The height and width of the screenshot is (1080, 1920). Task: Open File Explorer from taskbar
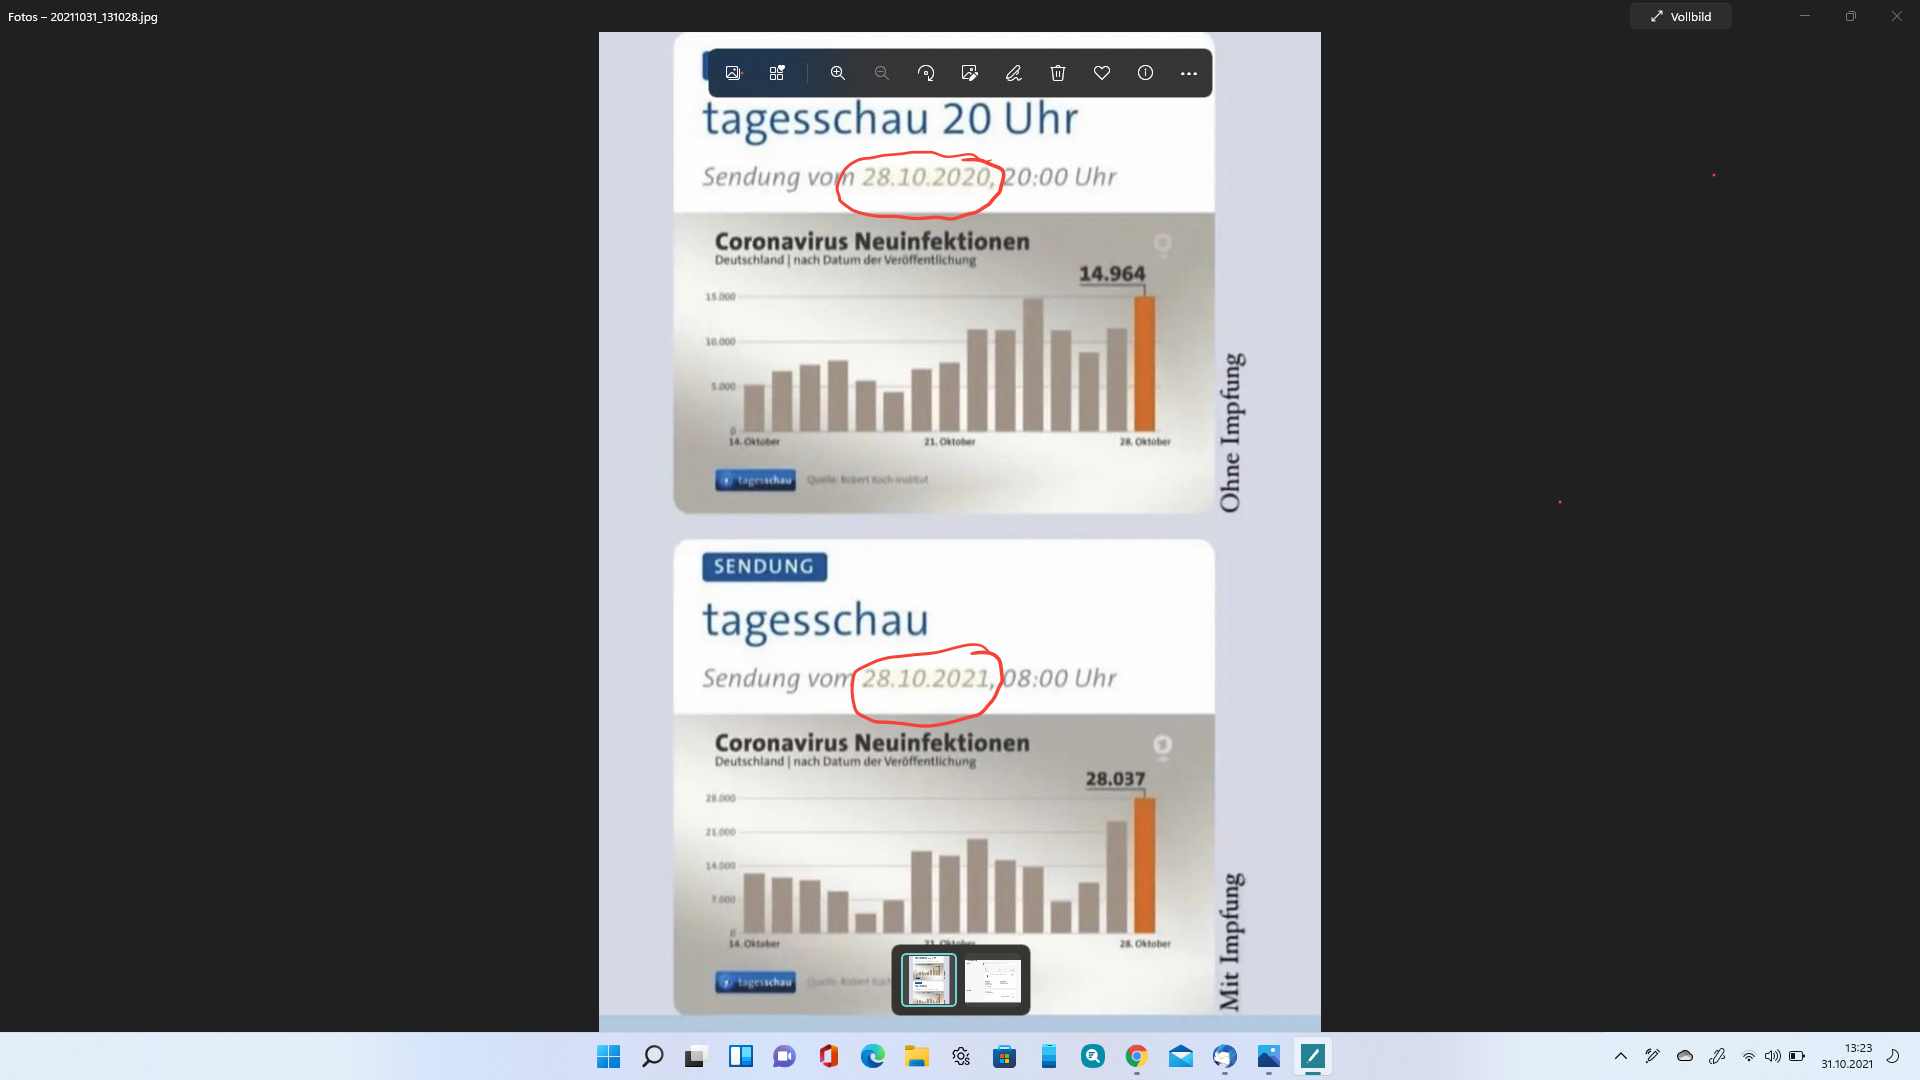[917, 1056]
